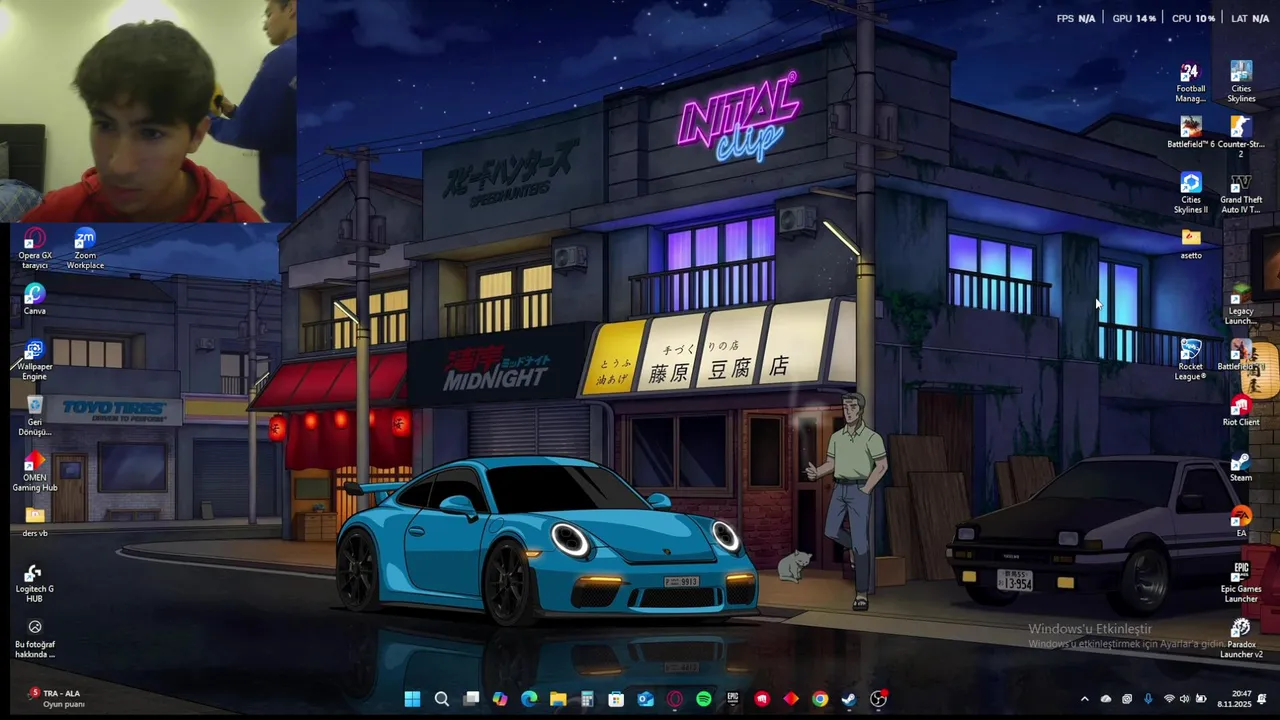Image resolution: width=1280 pixels, height=720 pixels.
Task: Select the 'ders vb' folder on desktop
Action: click(x=35, y=522)
